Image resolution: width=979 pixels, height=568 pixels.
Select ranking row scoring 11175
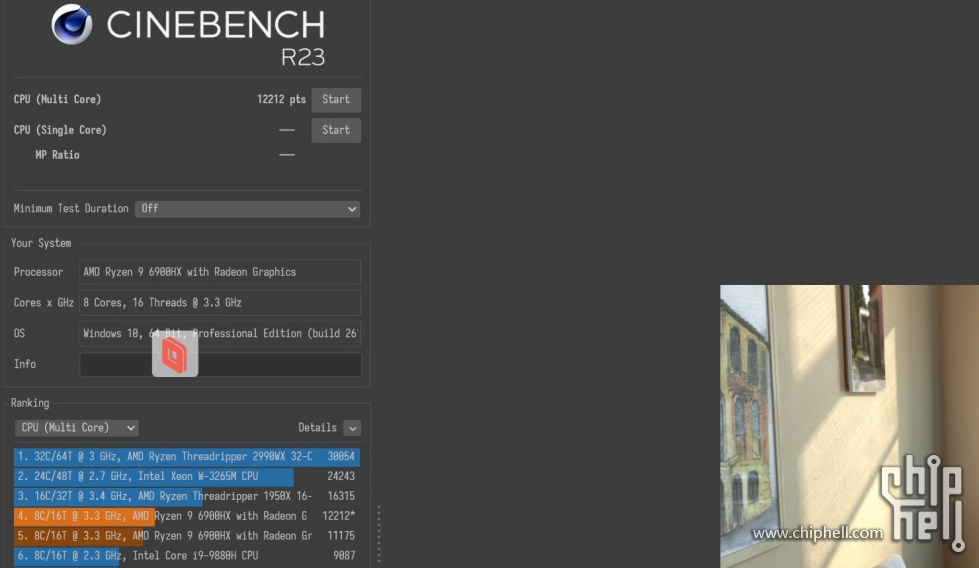(x=187, y=536)
